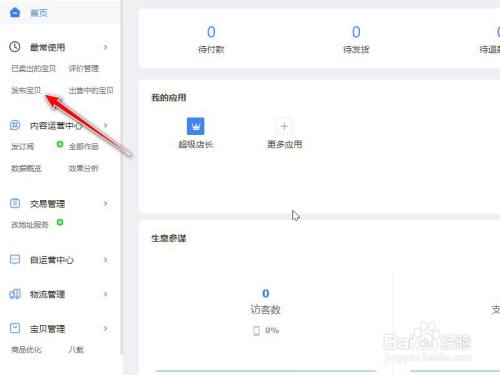Open 已卖出的宝贝 link
Image resolution: width=500 pixels, height=375 pixels.
(x=34, y=68)
